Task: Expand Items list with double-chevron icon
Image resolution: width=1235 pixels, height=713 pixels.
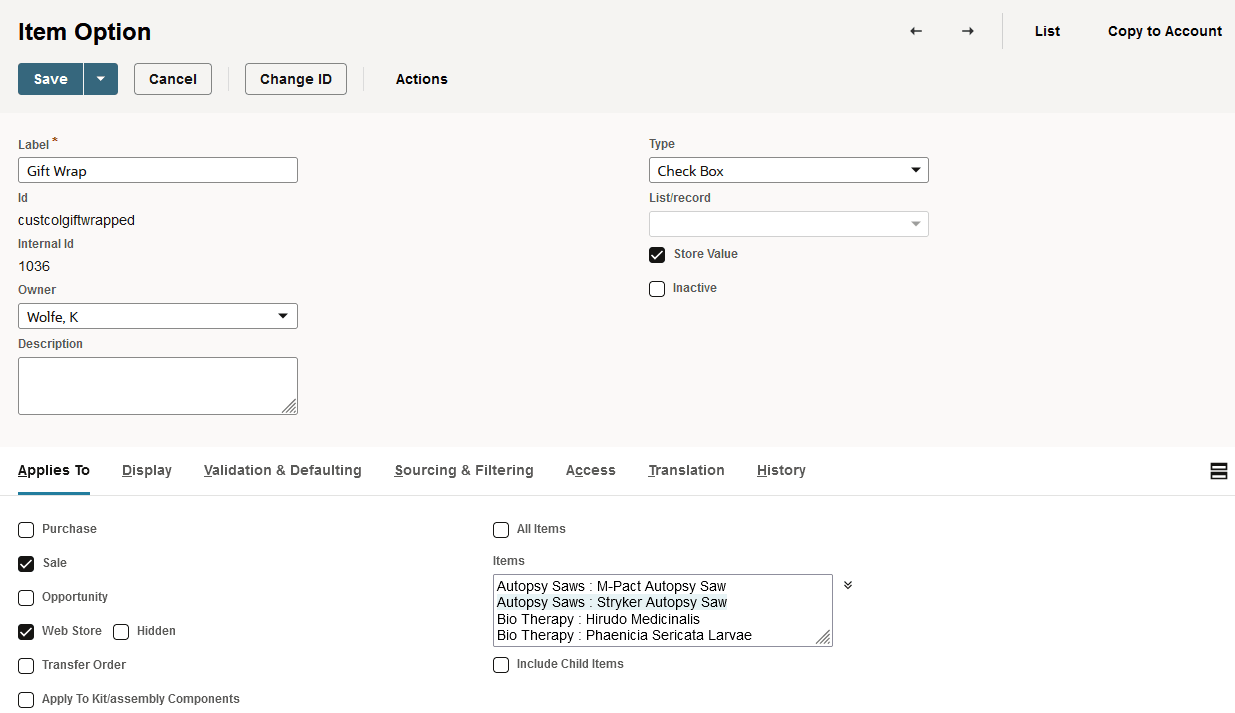Action: [x=848, y=585]
